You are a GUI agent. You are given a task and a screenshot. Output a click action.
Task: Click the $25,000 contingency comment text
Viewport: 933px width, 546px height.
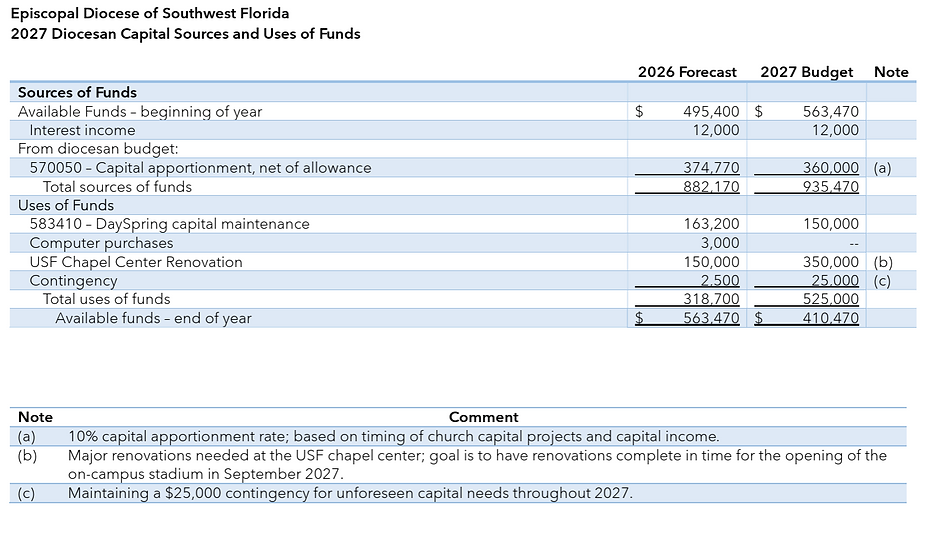350,493
